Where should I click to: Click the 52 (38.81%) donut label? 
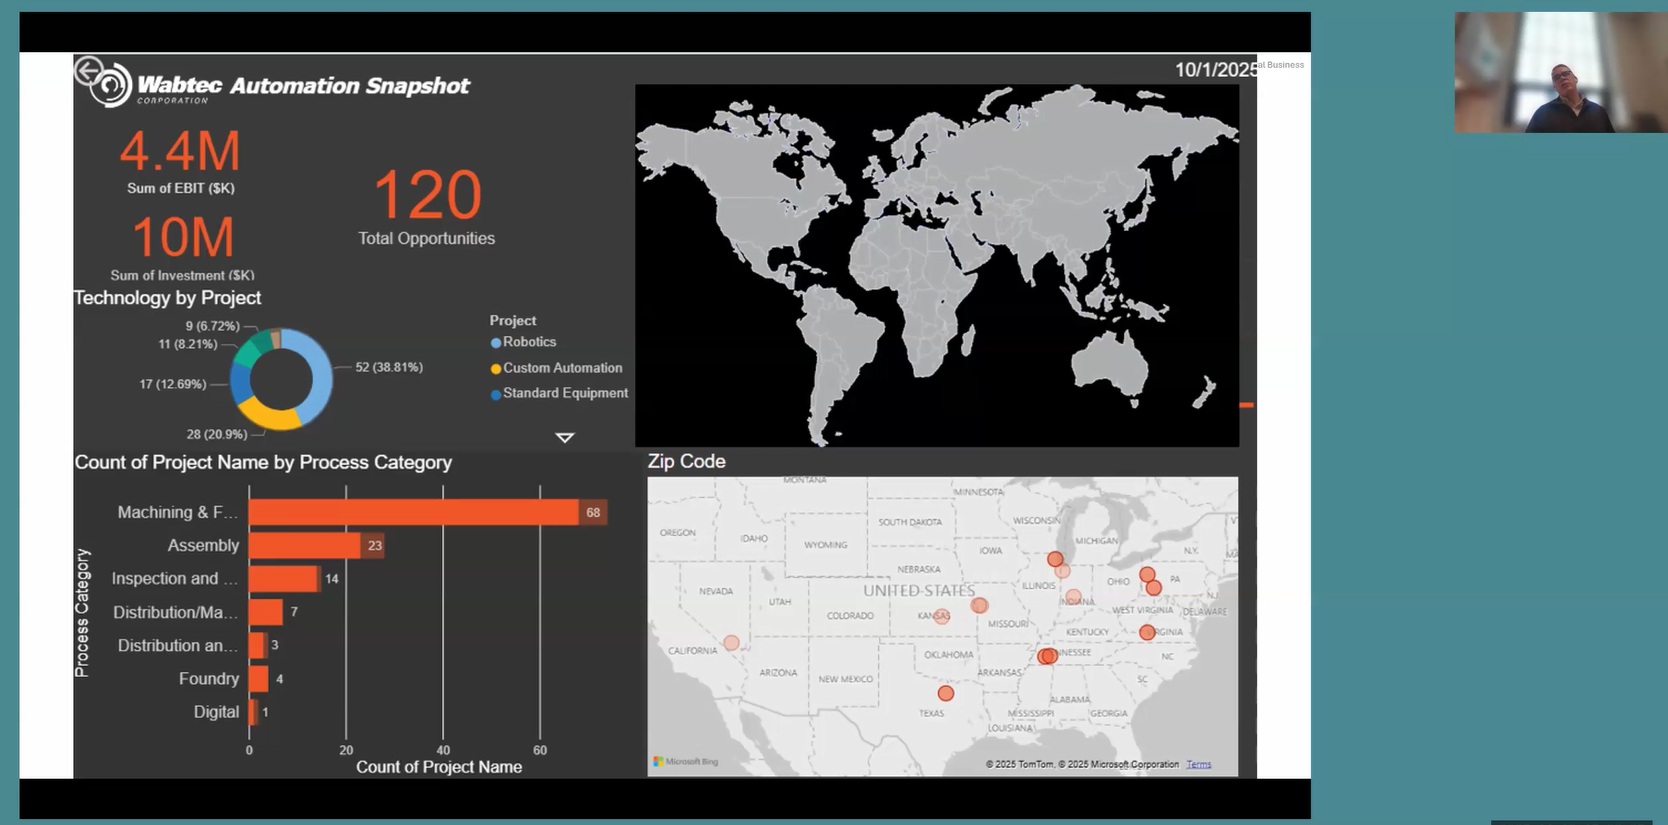click(x=389, y=367)
